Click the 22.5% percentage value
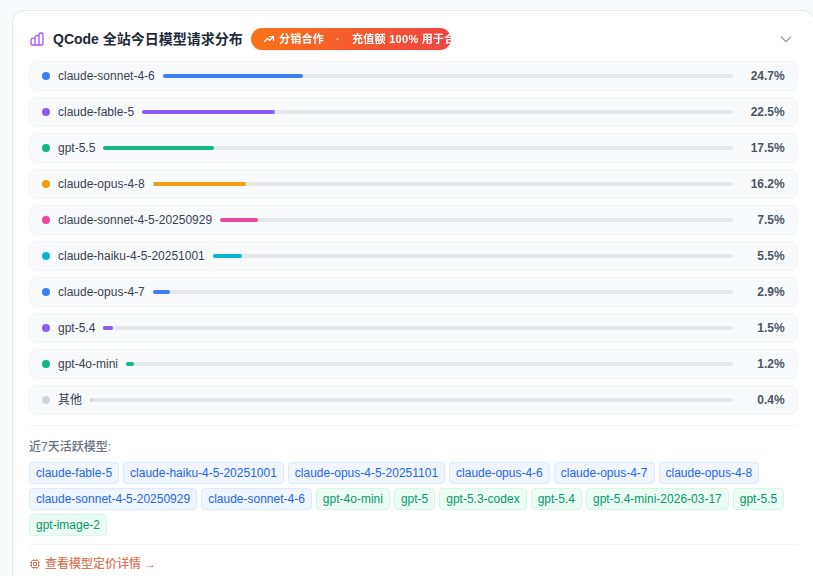This screenshot has width=813, height=576. point(767,112)
